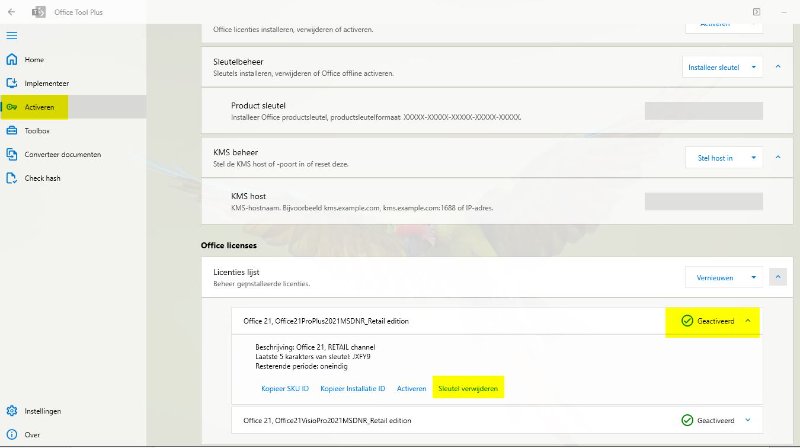800x448 pixels.
Task: Click Kopieer Installatie ID link
Action: [353, 388]
